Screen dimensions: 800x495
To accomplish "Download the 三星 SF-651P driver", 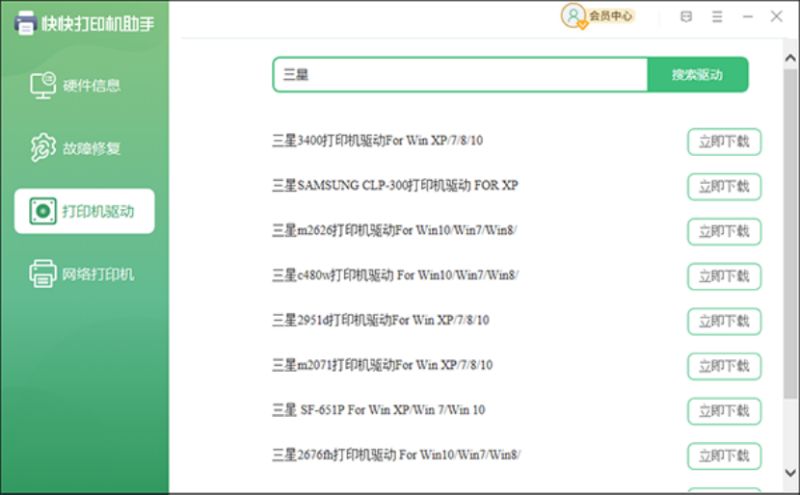I will pos(724,411).
